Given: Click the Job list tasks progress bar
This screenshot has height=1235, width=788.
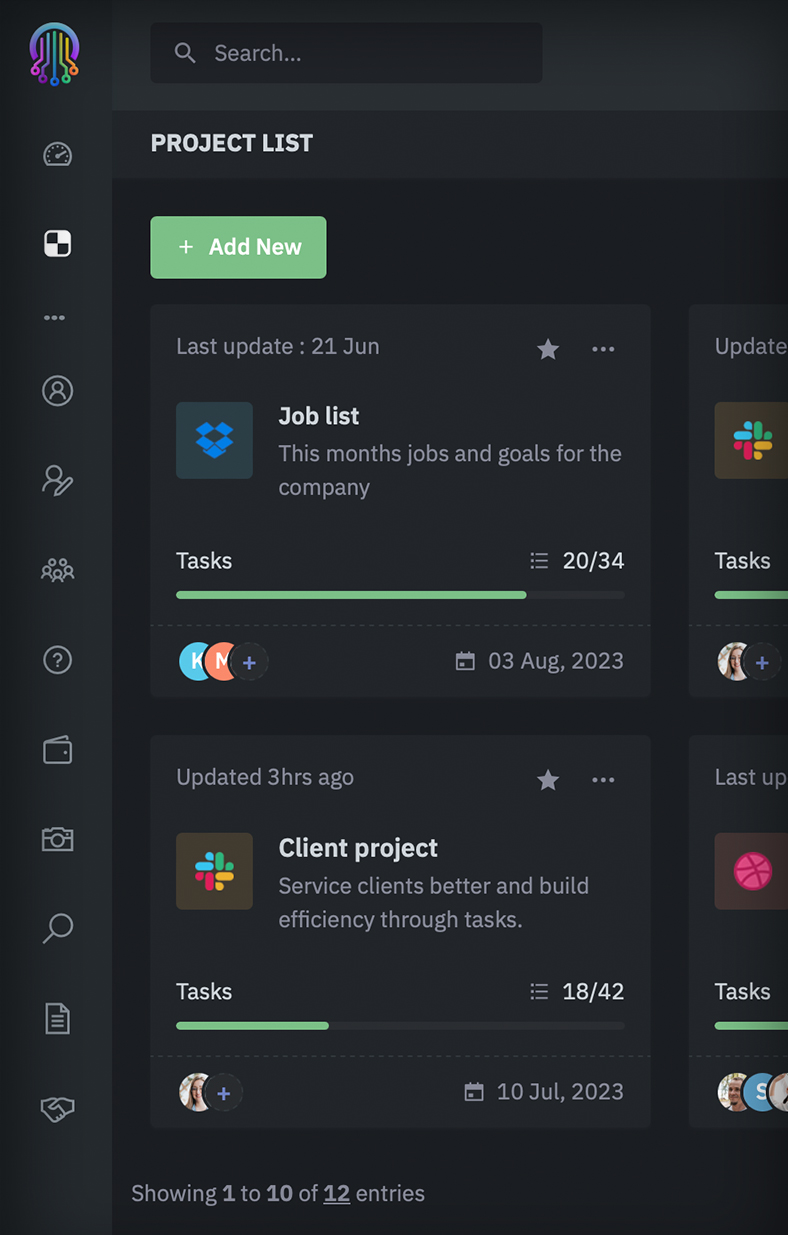Looking at the screenshot, I should click(400, 595).
